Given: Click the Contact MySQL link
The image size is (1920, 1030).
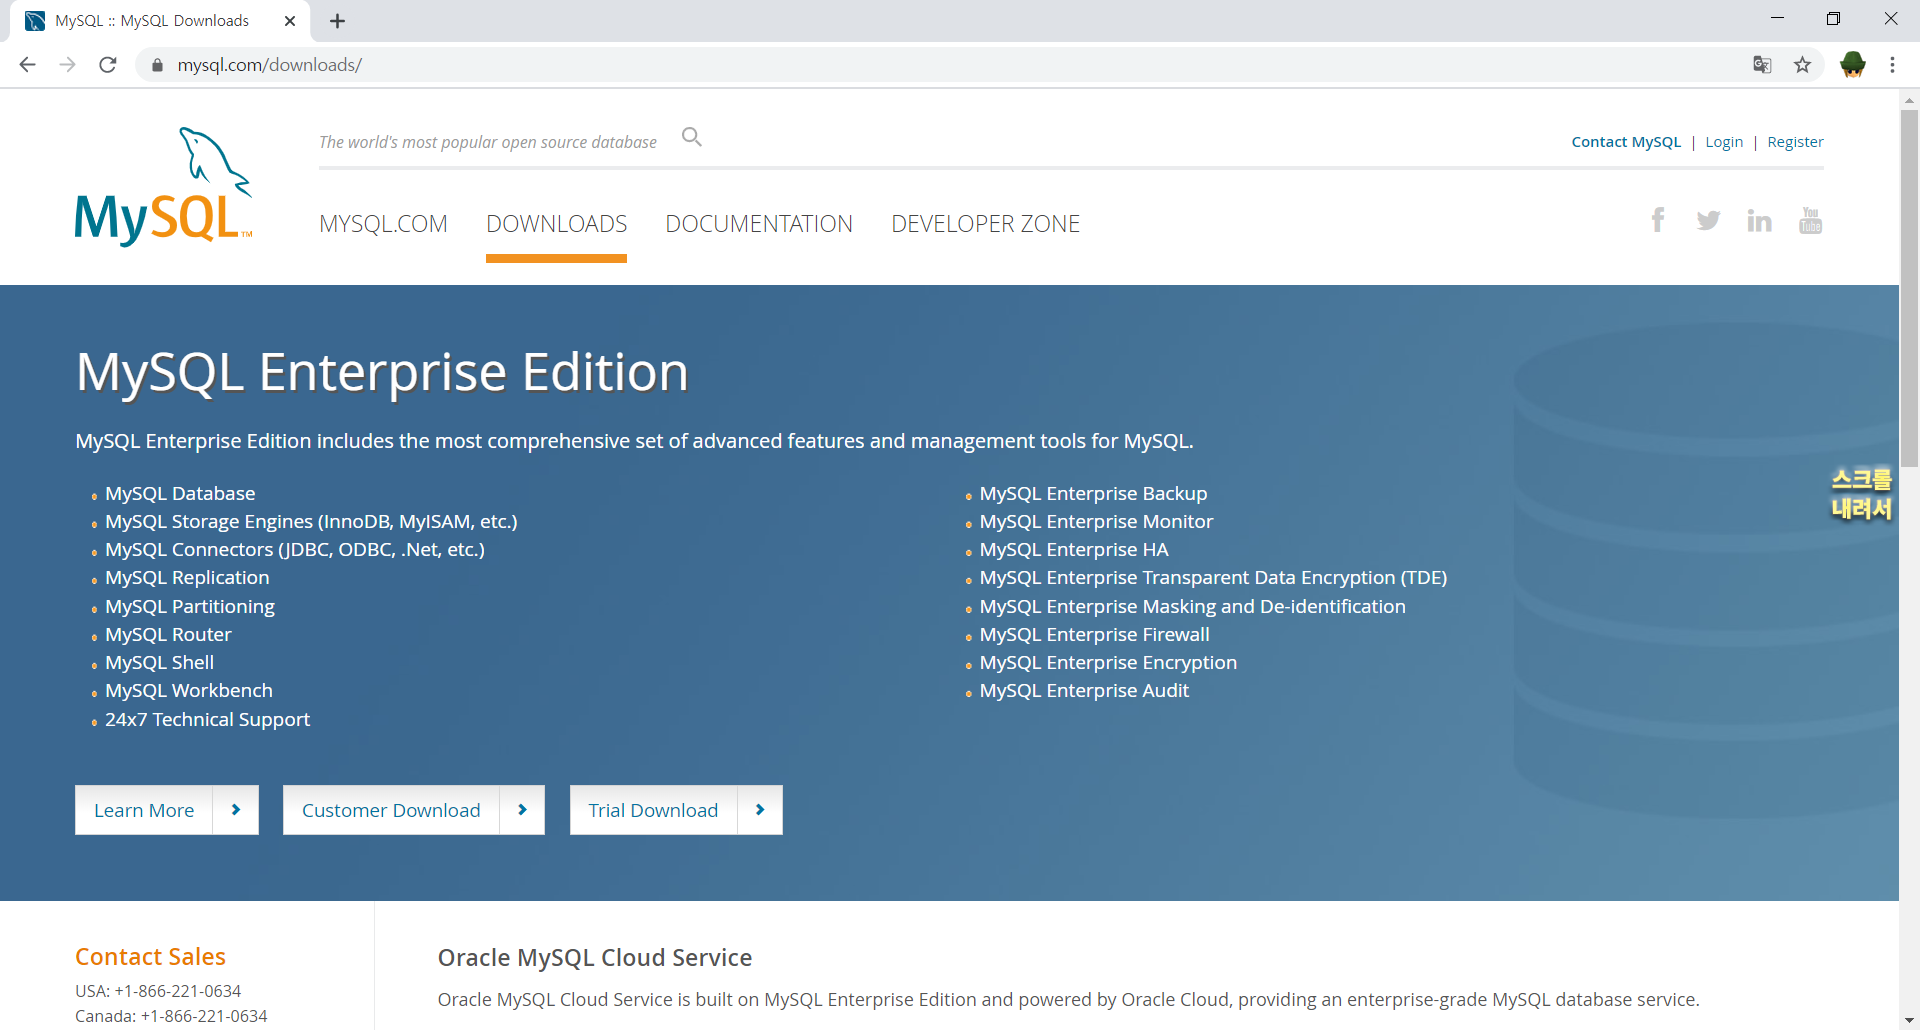Looking at the screenshot, I should pyautogui.click(x=1626, y=142).
